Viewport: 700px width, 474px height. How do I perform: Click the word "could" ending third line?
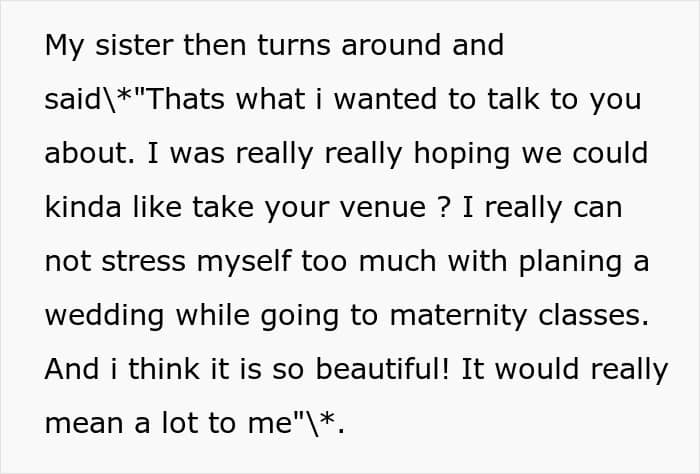point(610,153)
